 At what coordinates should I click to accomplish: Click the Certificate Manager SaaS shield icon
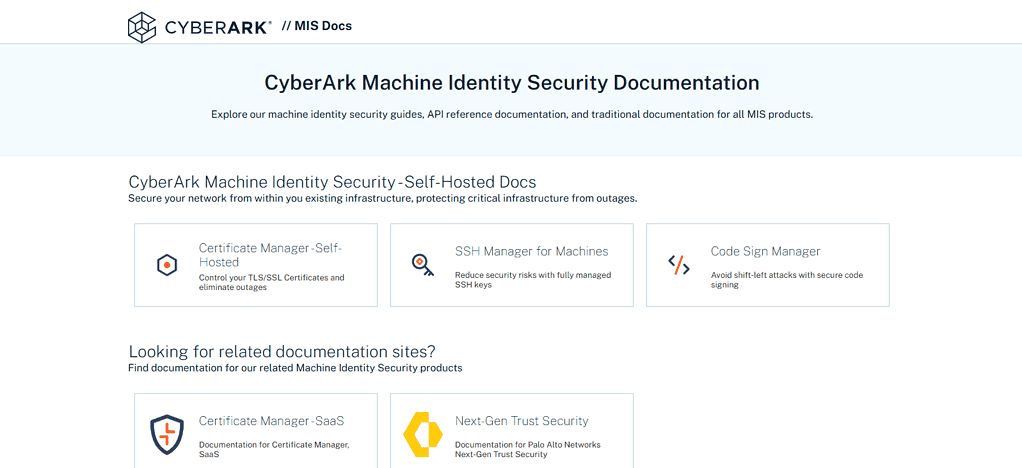(167, 435)
